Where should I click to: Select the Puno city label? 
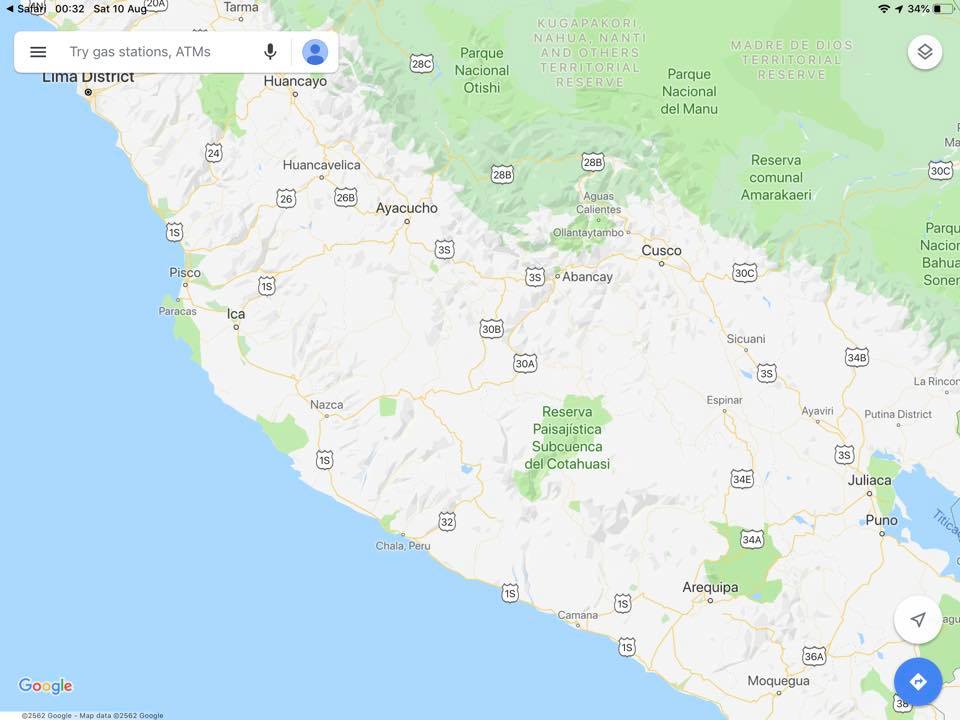pyautogui.click(x=882, y=520)
